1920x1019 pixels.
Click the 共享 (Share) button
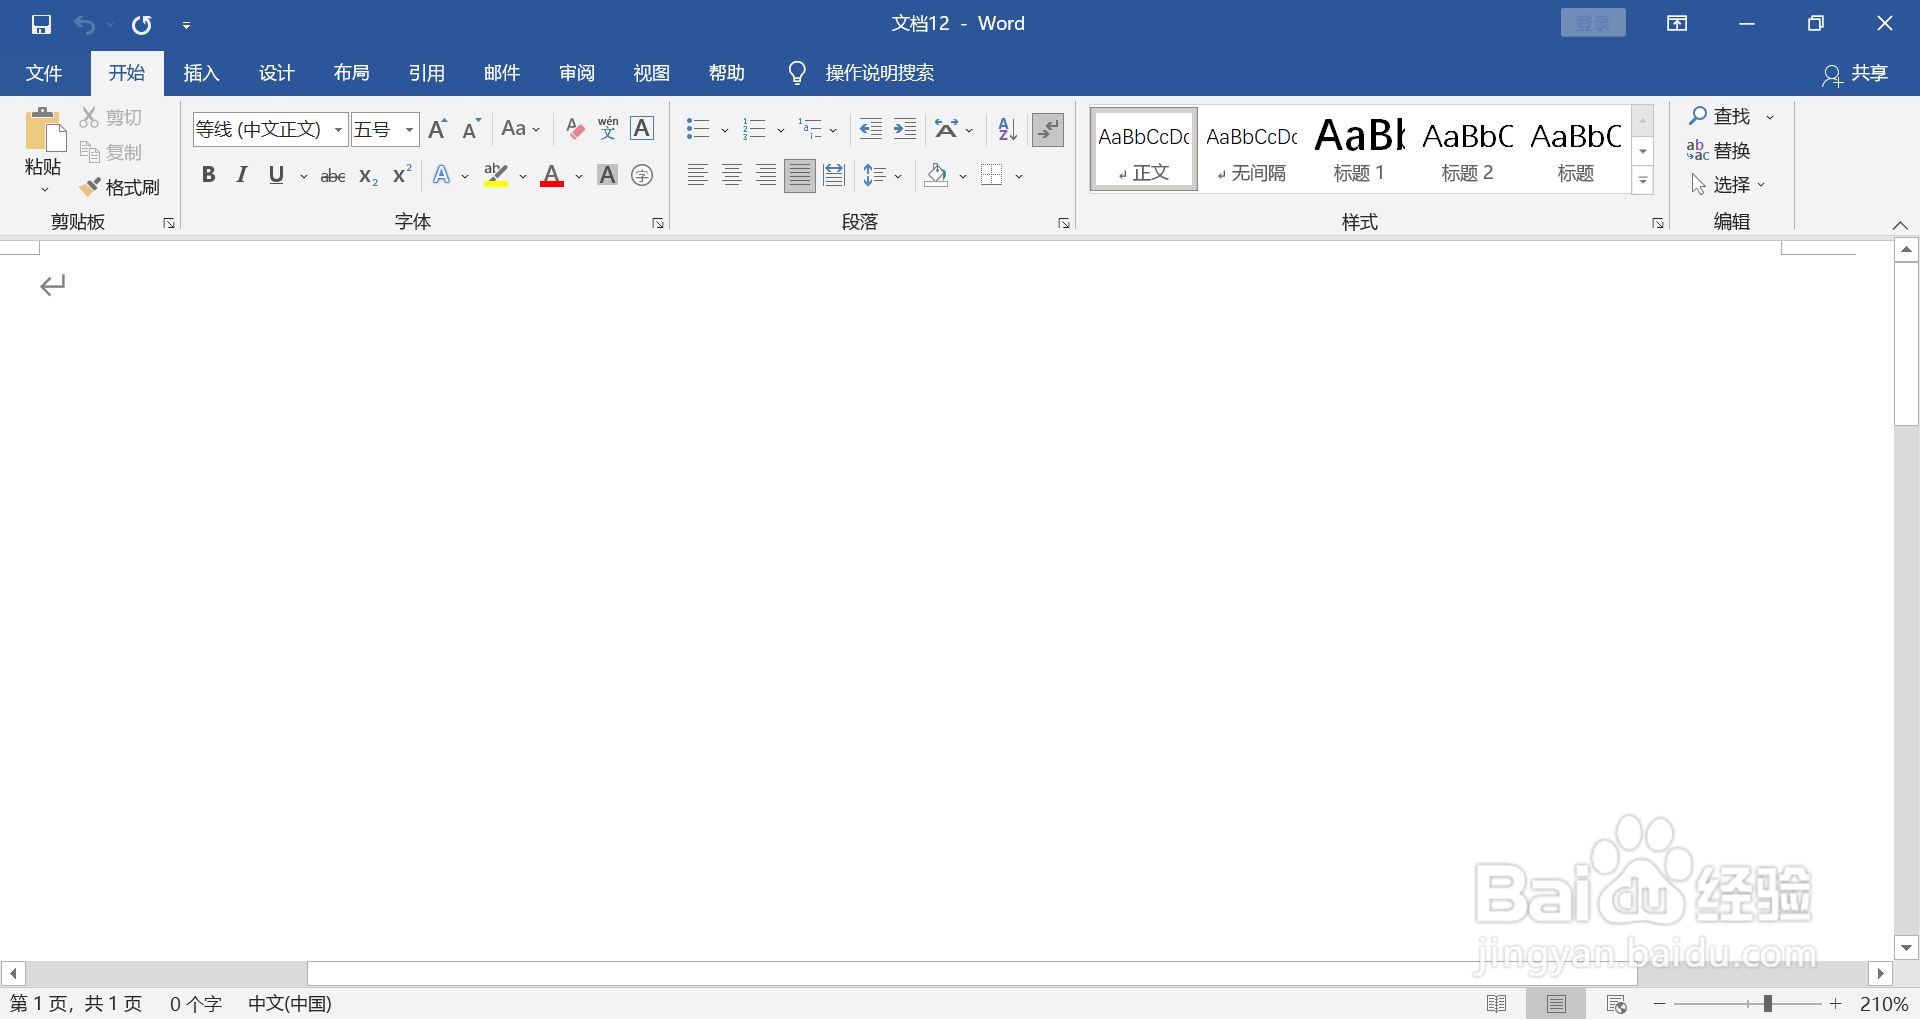point(1856,74)
